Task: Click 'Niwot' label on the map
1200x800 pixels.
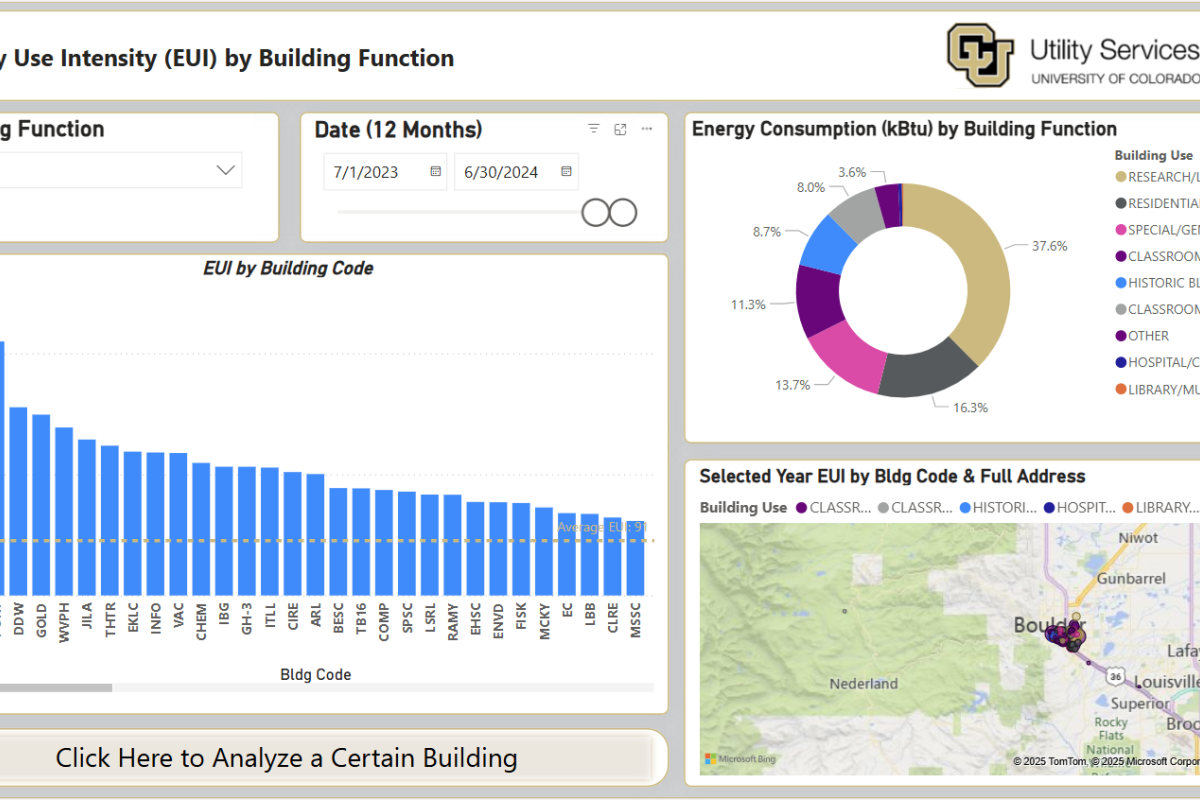Action: (x=1138, y=537)
